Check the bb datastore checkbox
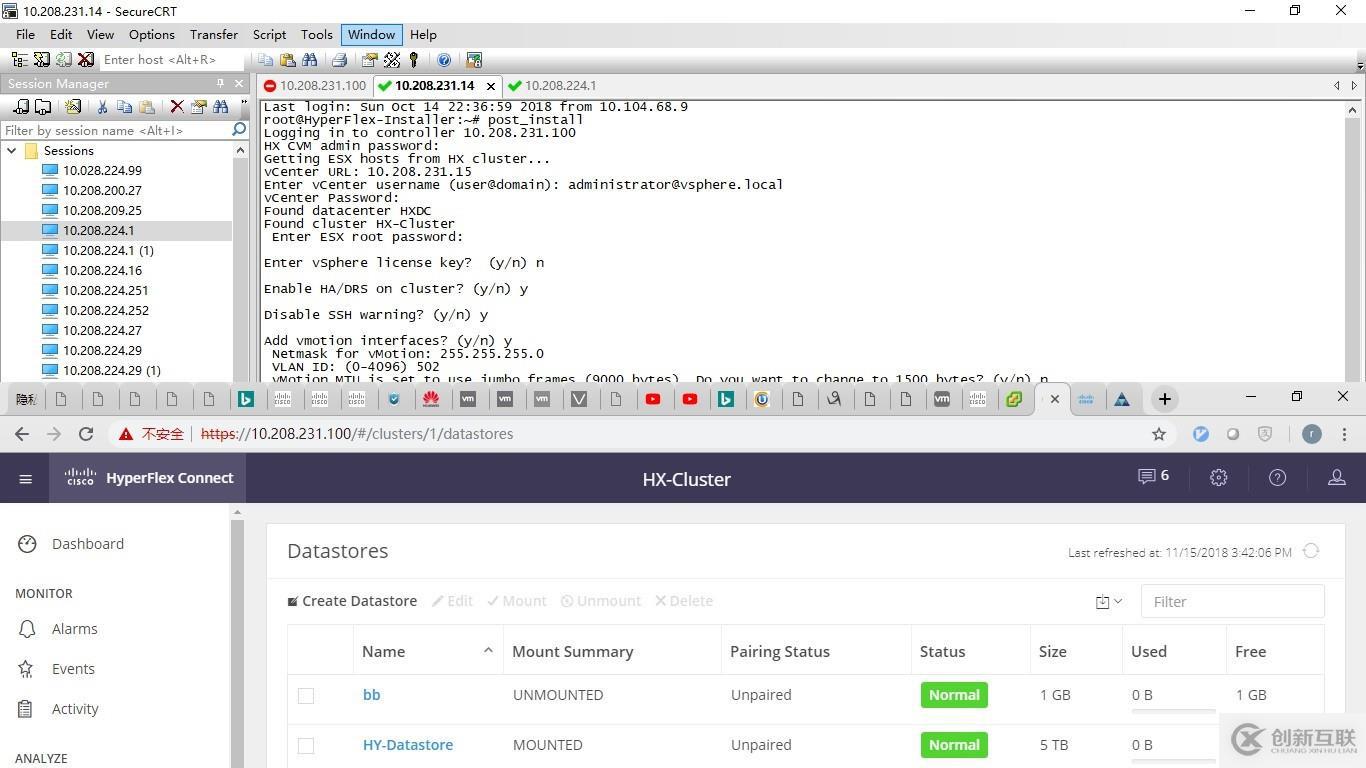This screenshot has height=768, width=1366. tap(306, 695)
